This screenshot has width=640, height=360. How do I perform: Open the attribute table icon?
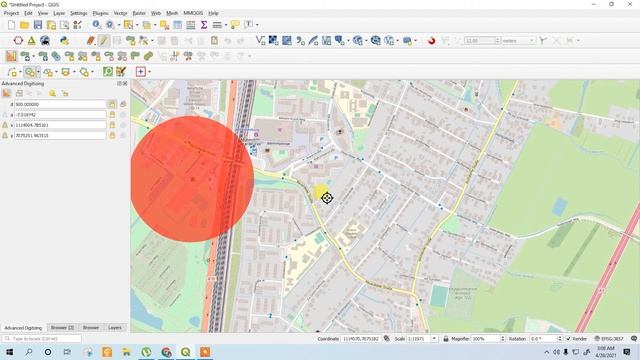point(178,25)
